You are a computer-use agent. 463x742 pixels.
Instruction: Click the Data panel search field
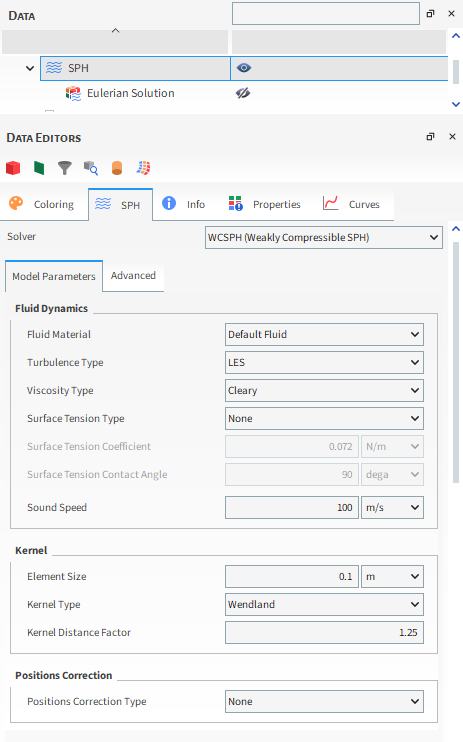tap(326, 14)
